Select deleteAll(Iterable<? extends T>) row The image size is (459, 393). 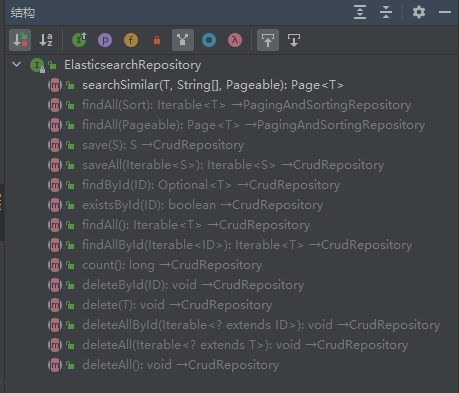click(245, 345)
